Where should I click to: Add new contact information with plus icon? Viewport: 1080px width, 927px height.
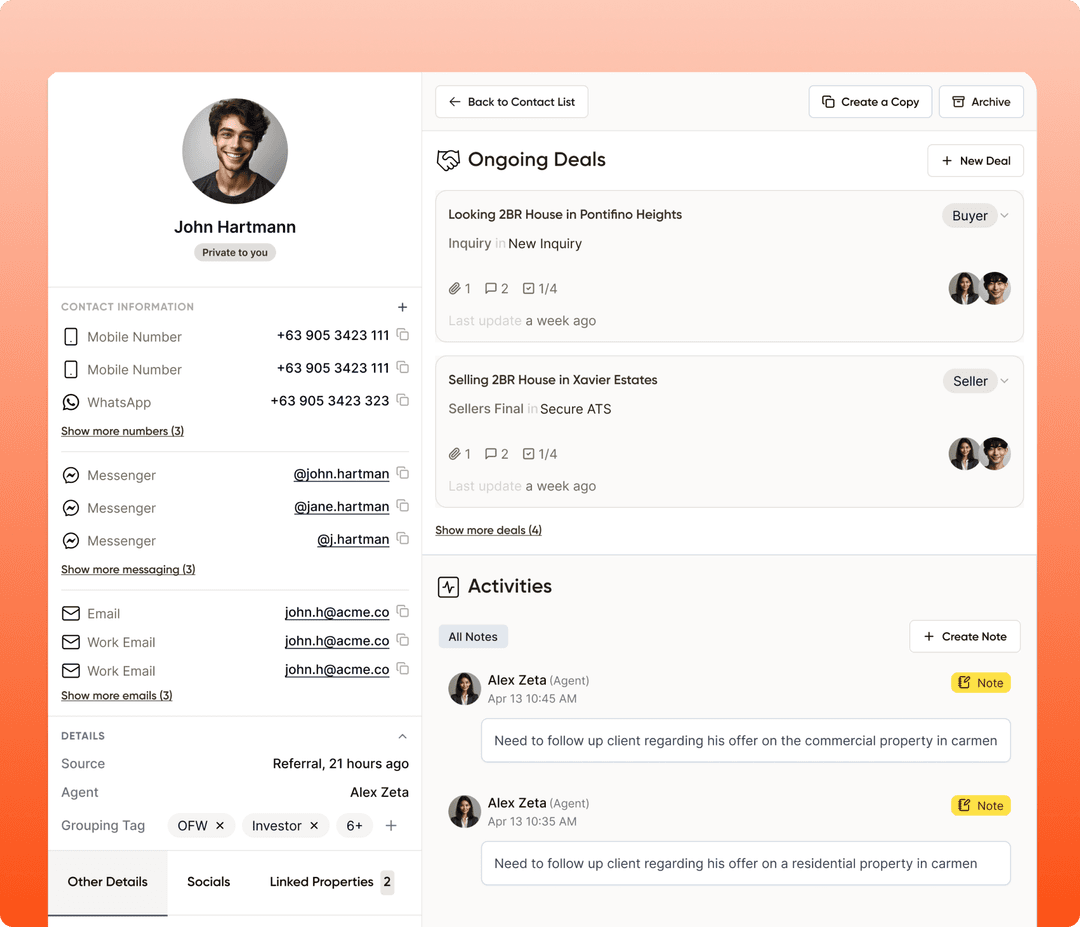pos(402,307)
